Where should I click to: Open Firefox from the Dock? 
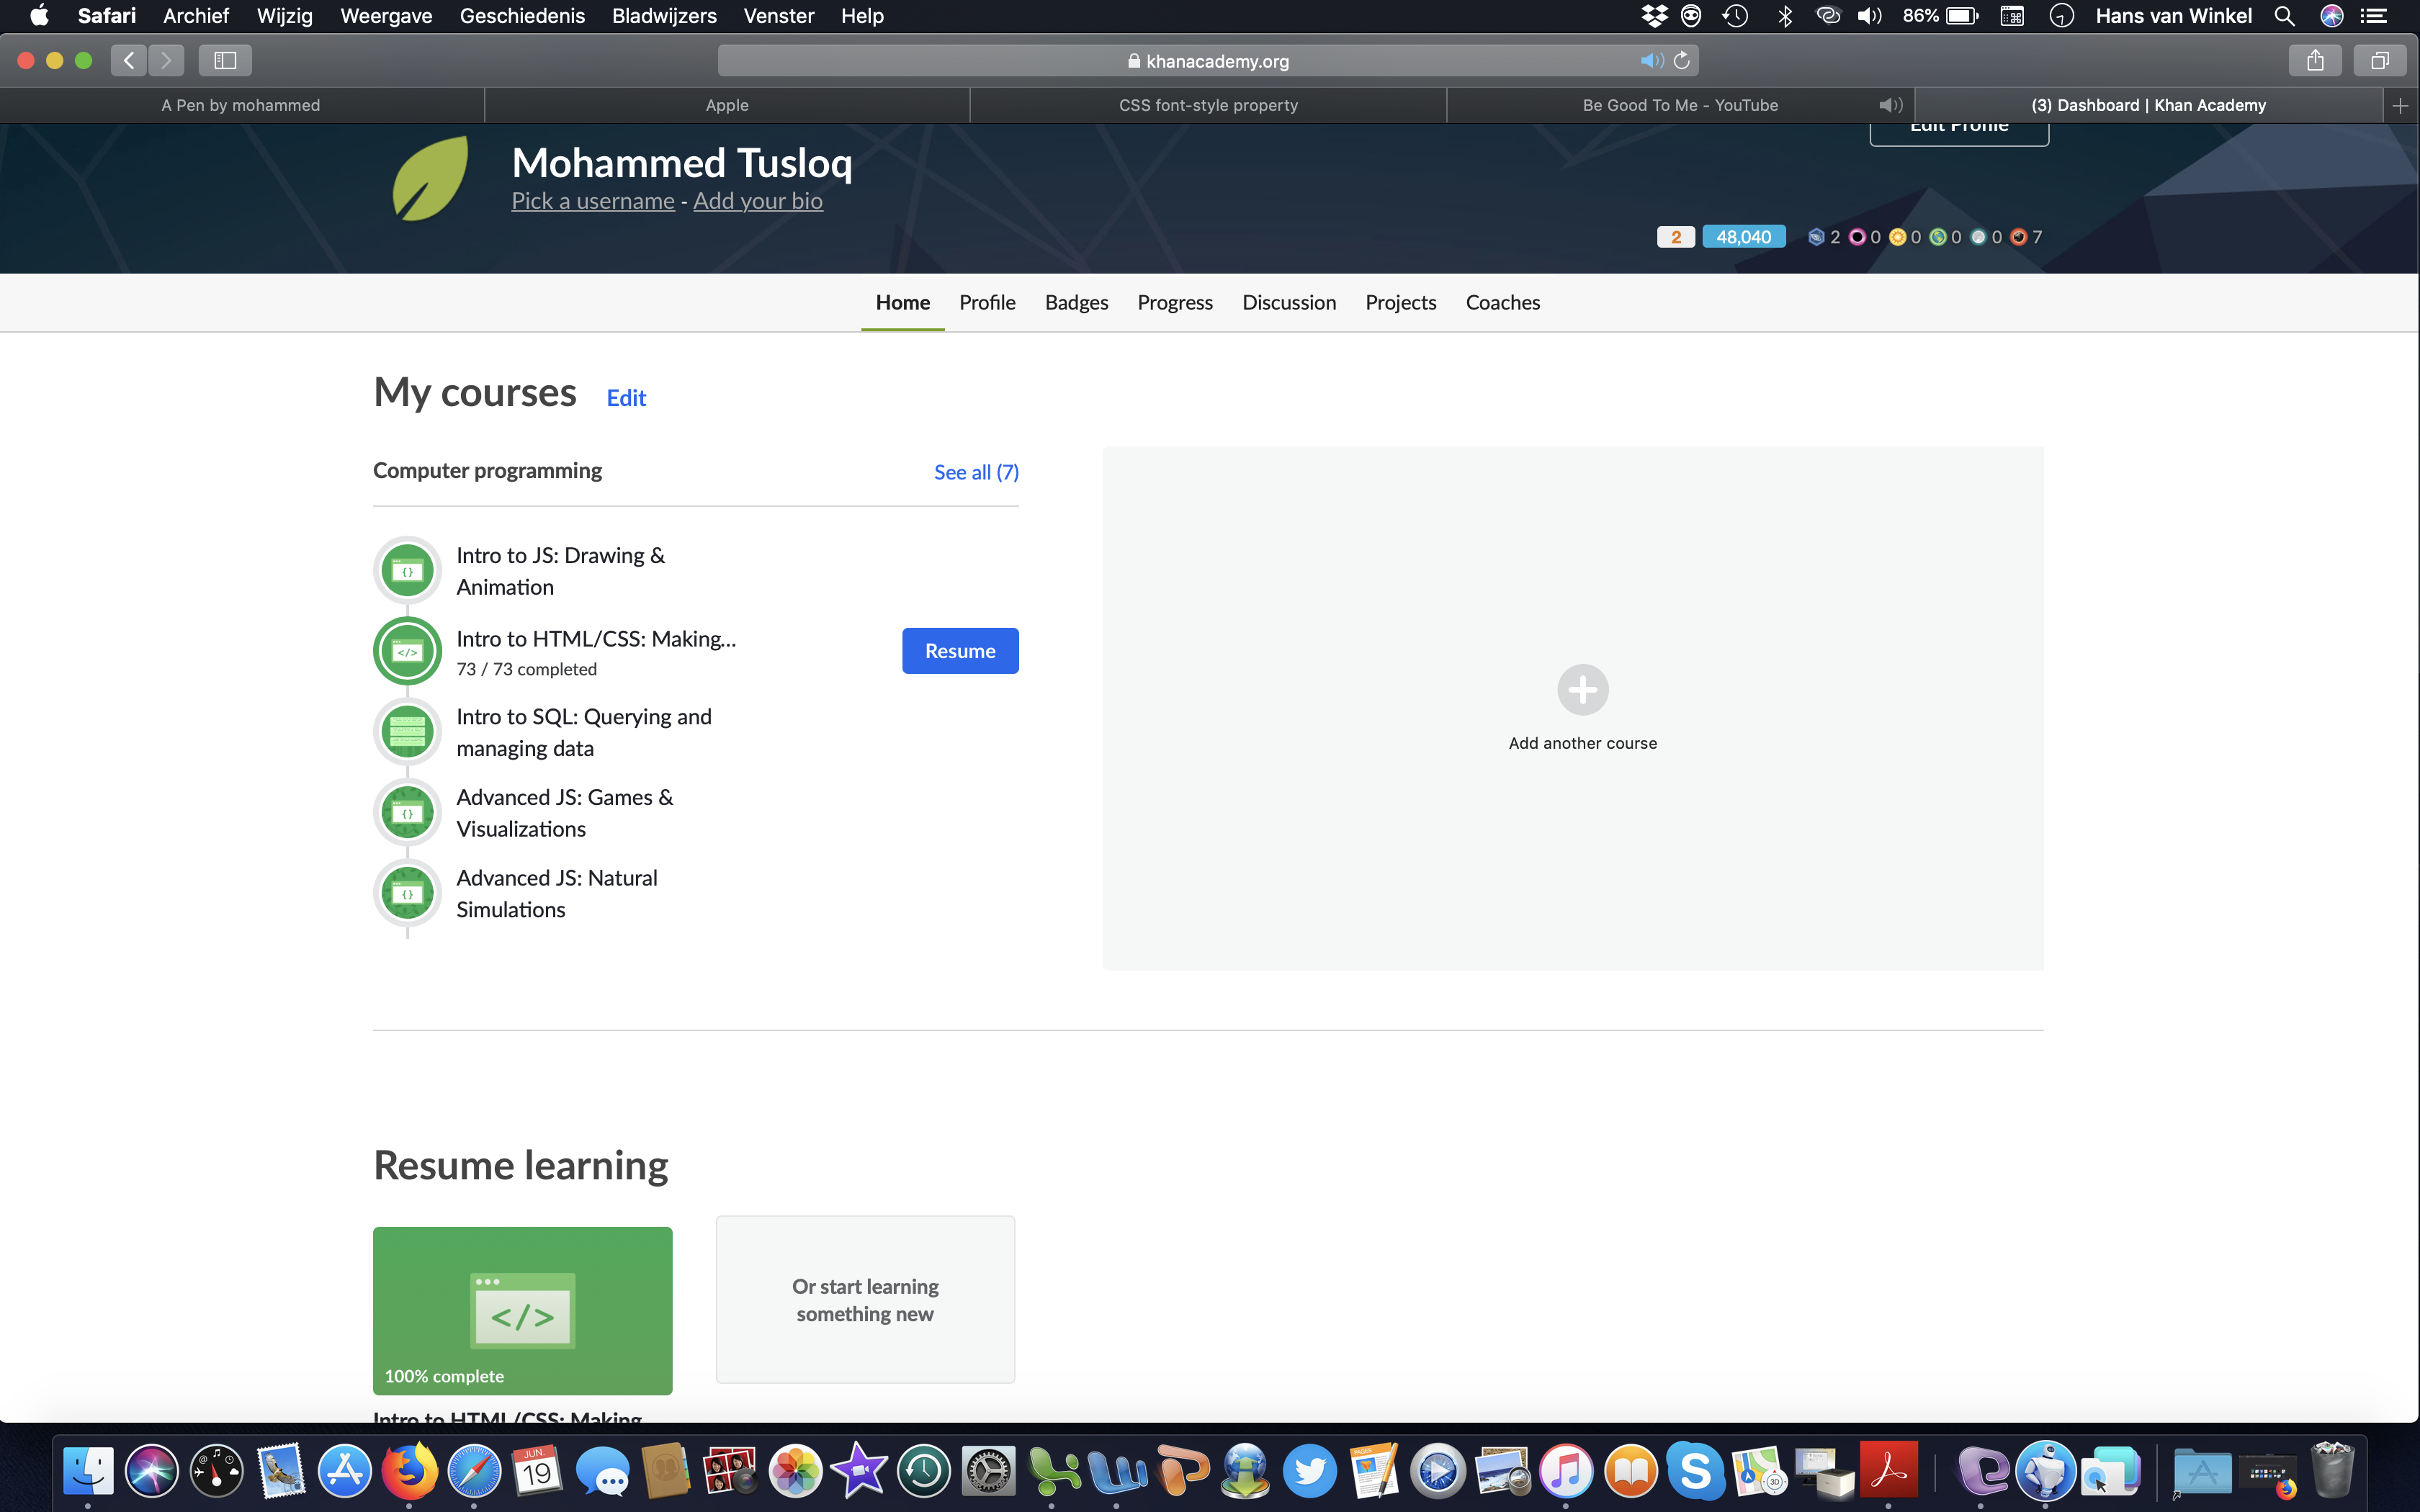(x=409, y=1471)
